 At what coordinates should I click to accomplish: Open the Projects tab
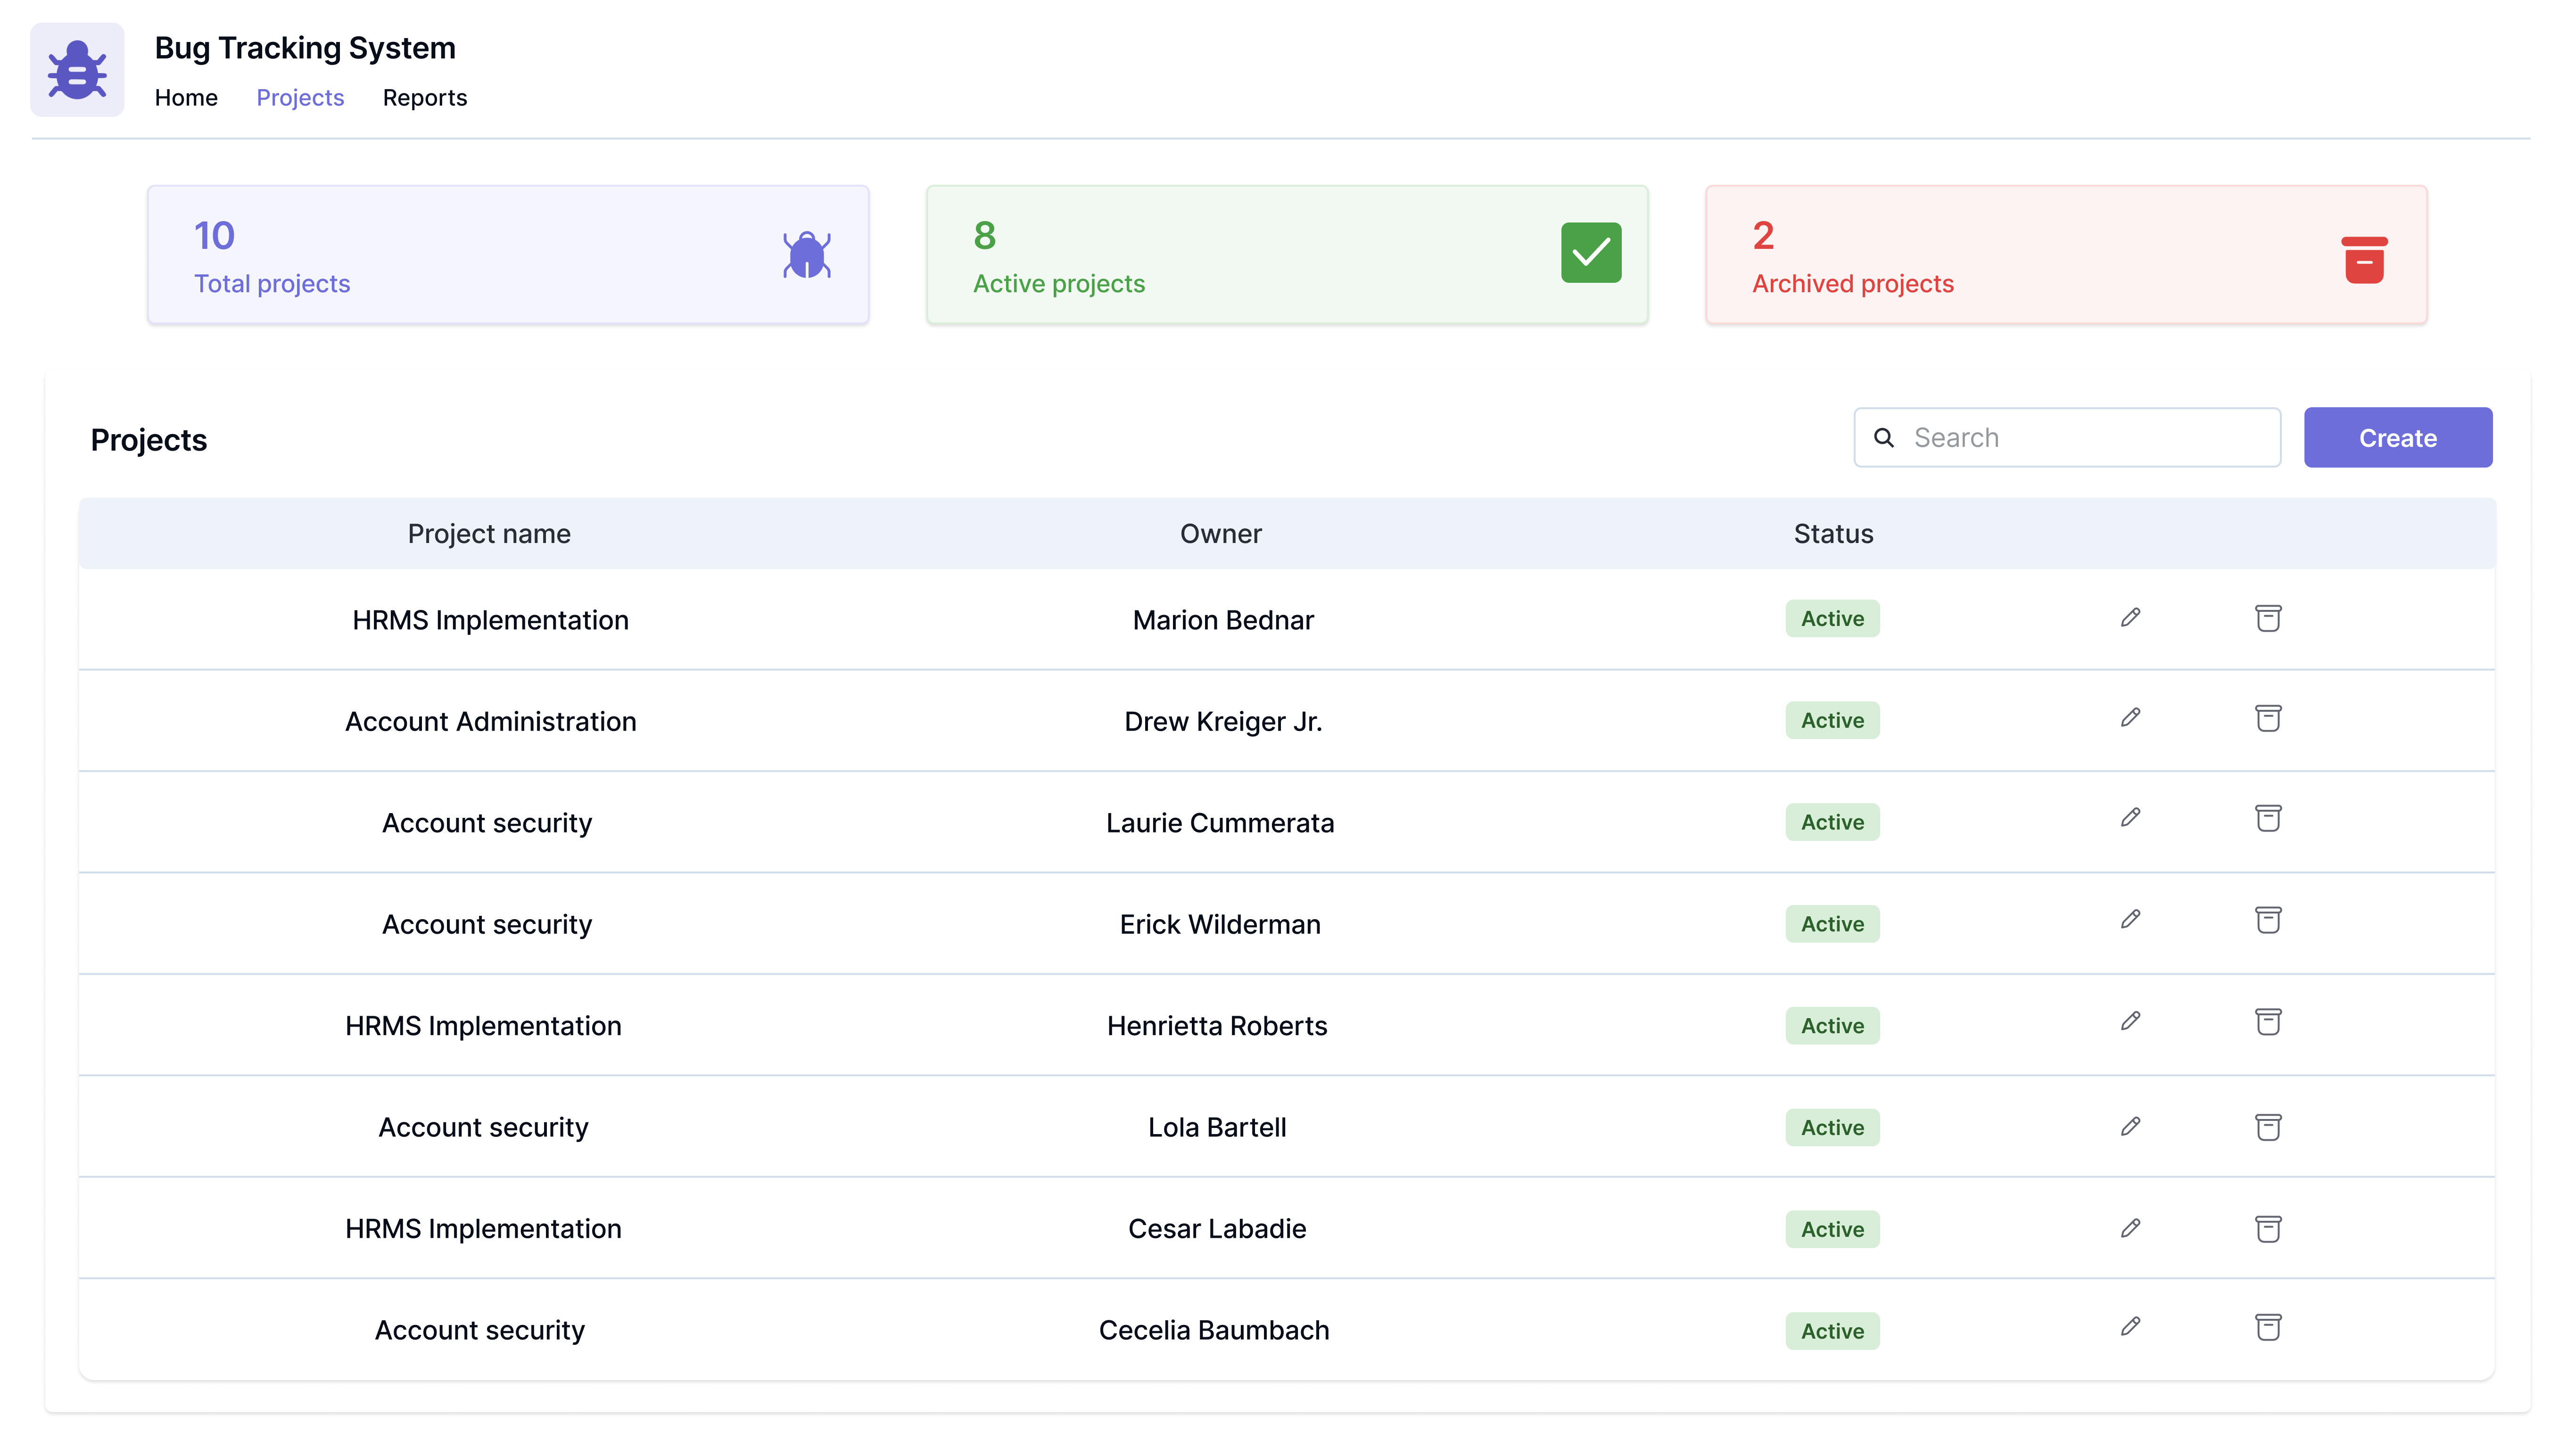point(300,98)
